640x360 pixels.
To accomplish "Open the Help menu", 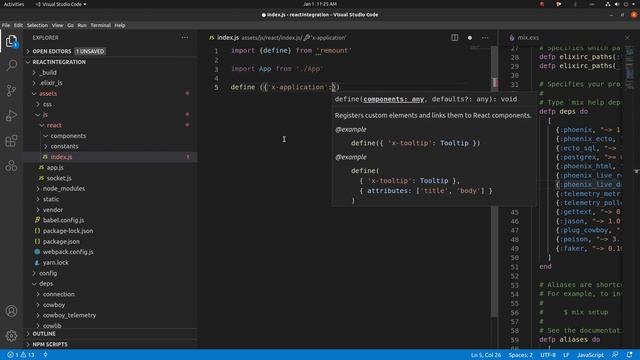I will pos(120,25).
